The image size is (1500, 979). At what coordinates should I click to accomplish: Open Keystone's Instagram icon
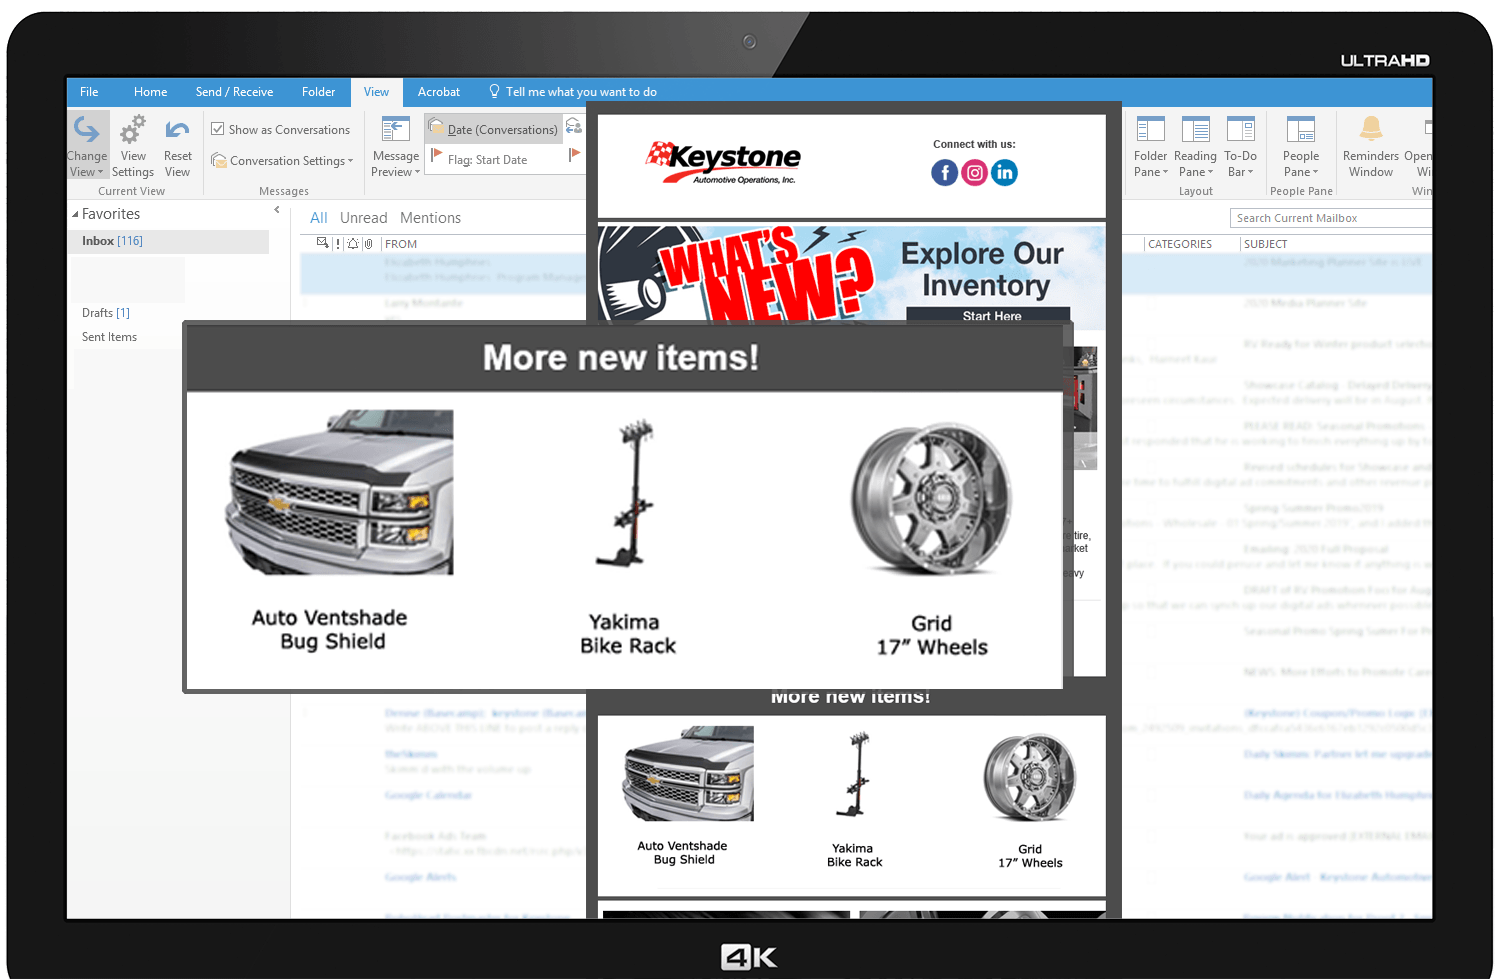(974, 173)
